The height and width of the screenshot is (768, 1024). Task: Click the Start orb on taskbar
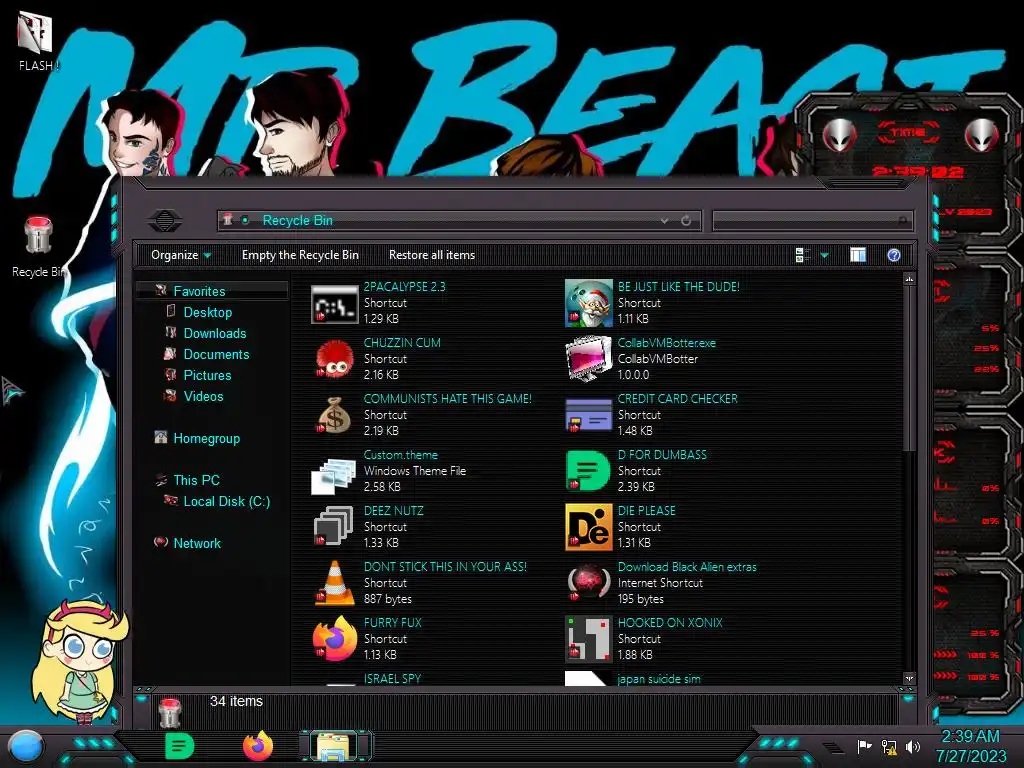tap(26, 746)
